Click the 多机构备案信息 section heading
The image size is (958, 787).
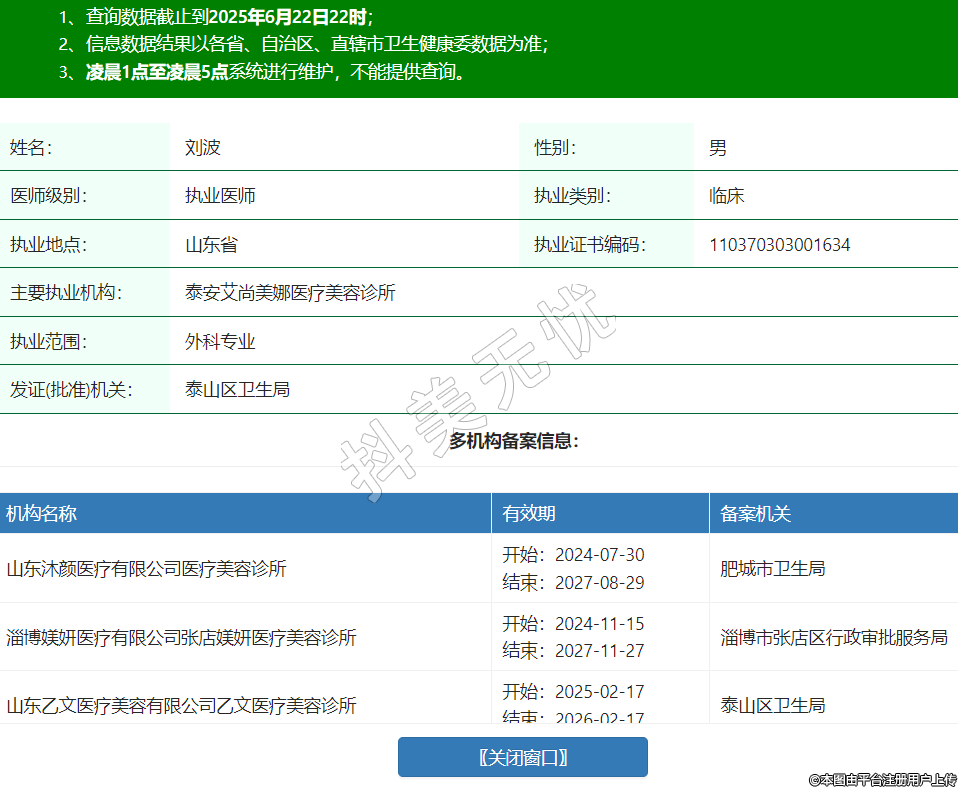click(514, 441)
